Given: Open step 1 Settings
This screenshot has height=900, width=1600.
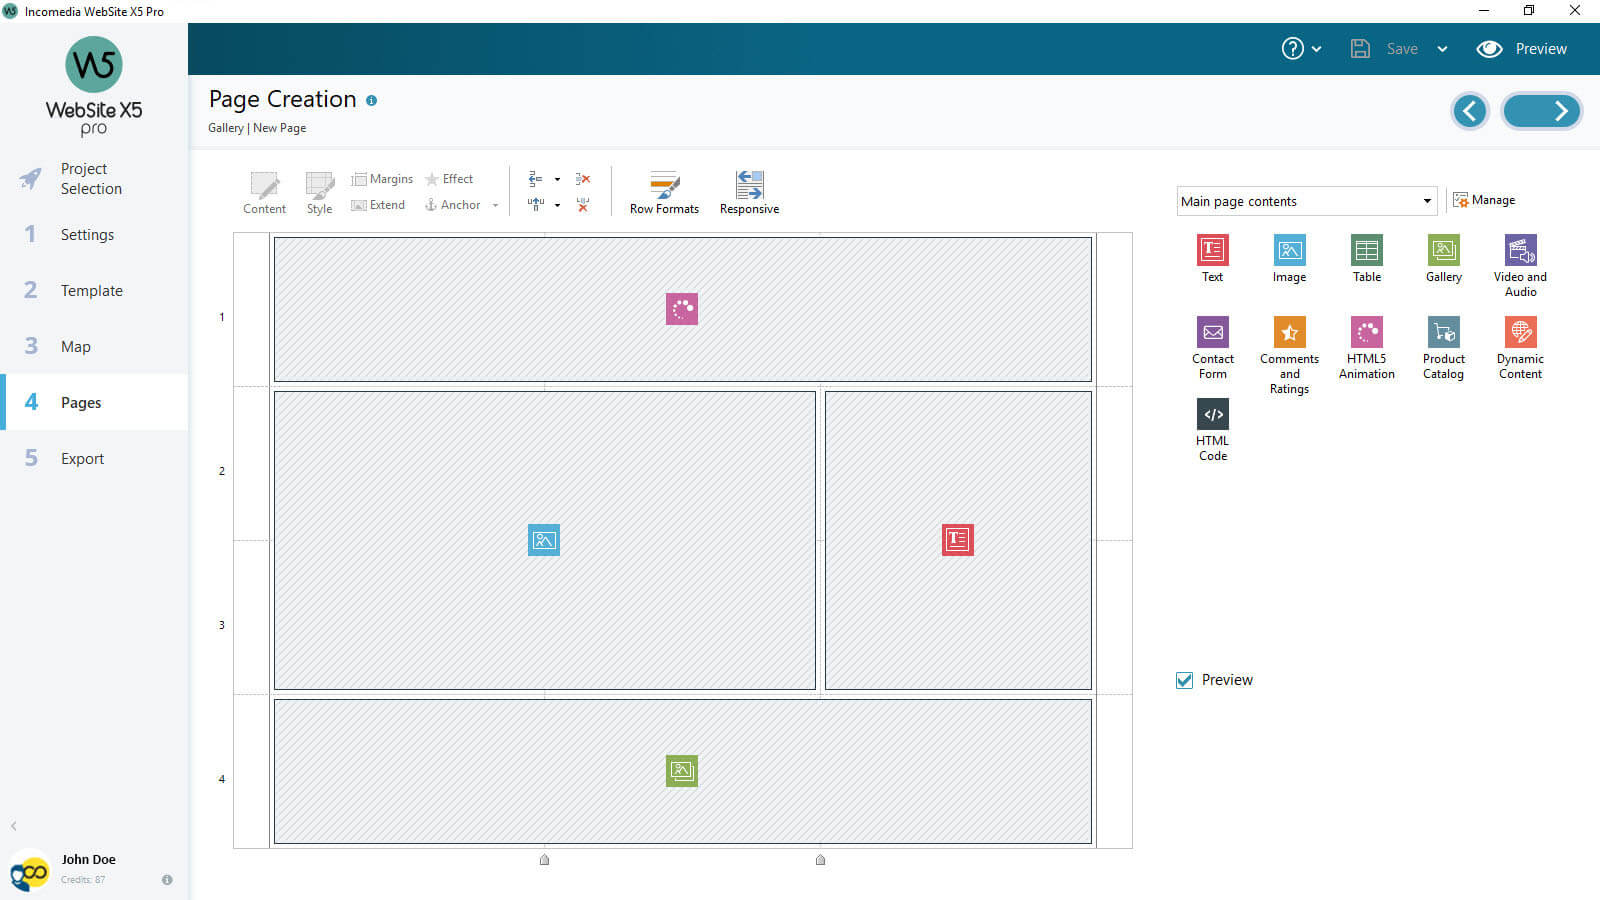Looking at the screenshot, I should (94, 234).
